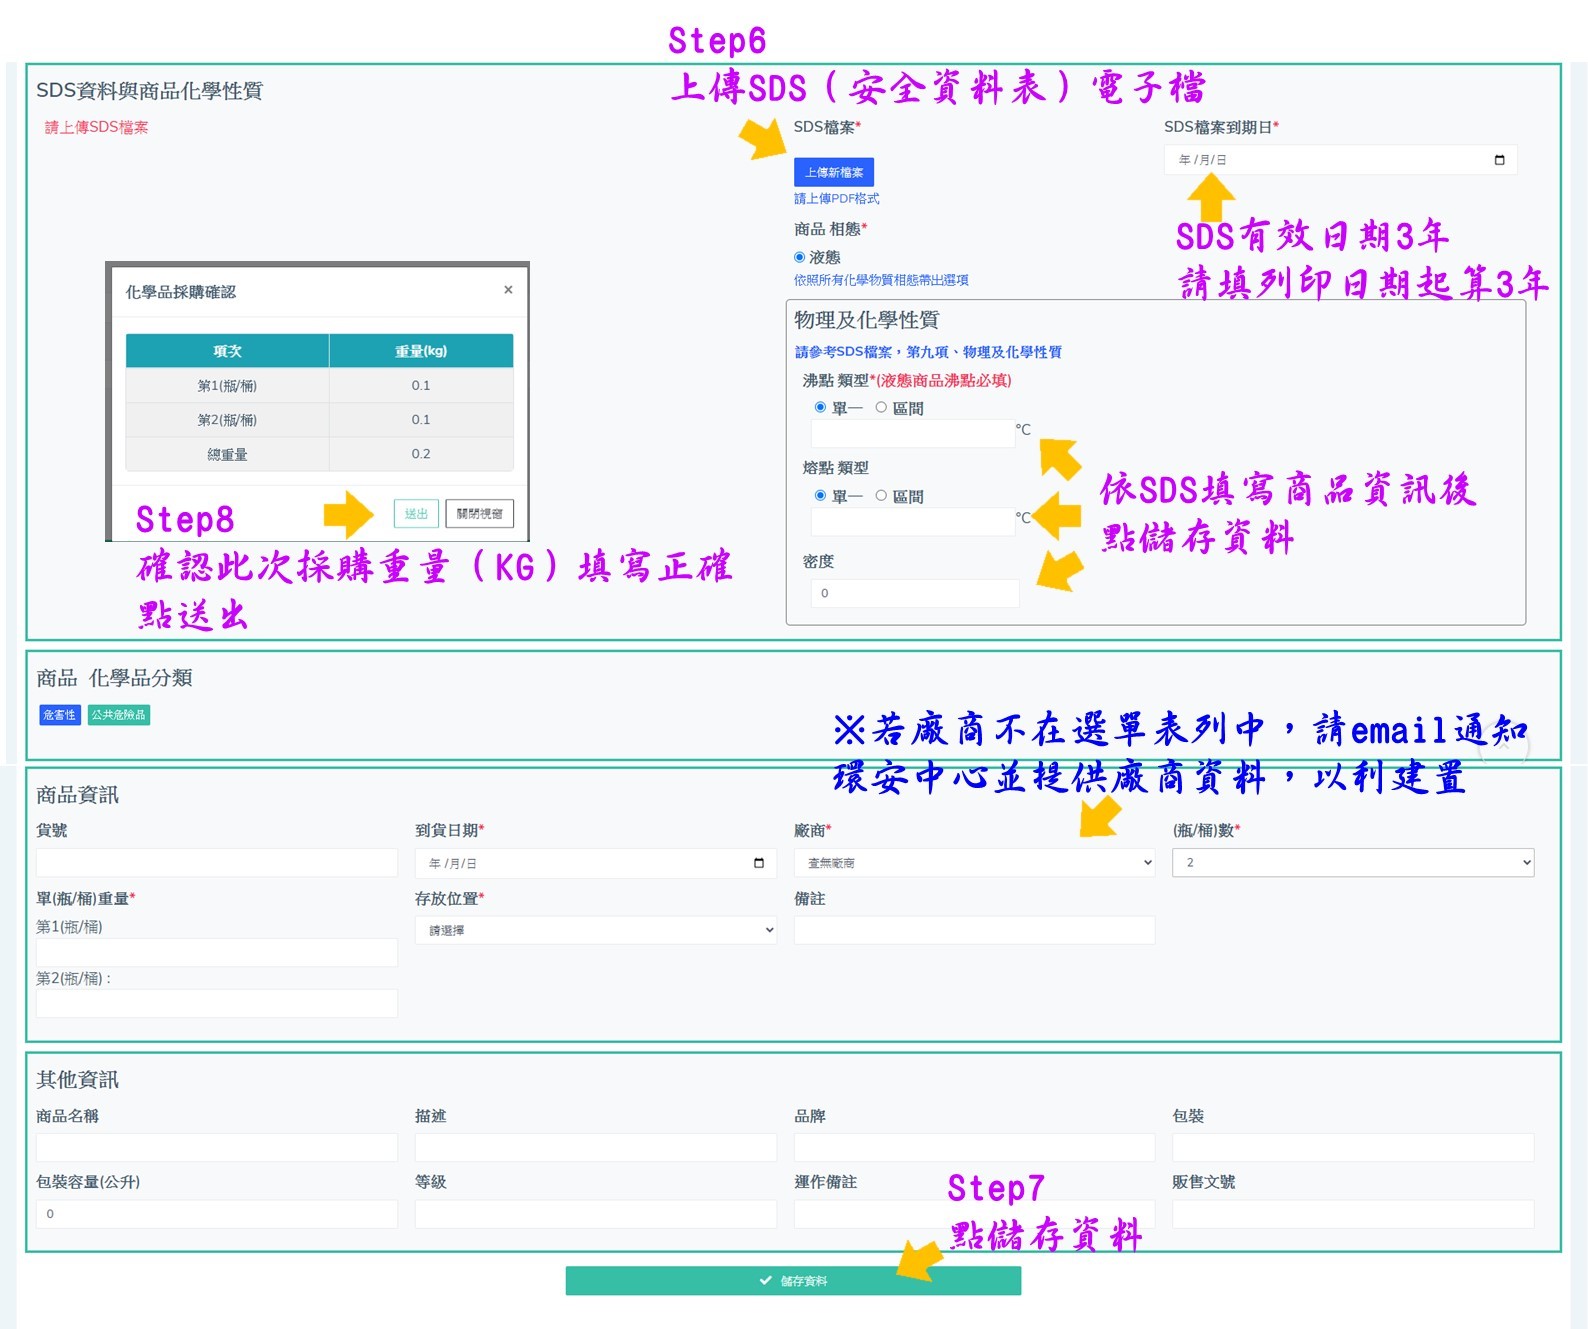Viewport: 1588px width, 1329px height.
Task: Click calendar icon in SDS檔案到期日 field
Action: 1499,160
